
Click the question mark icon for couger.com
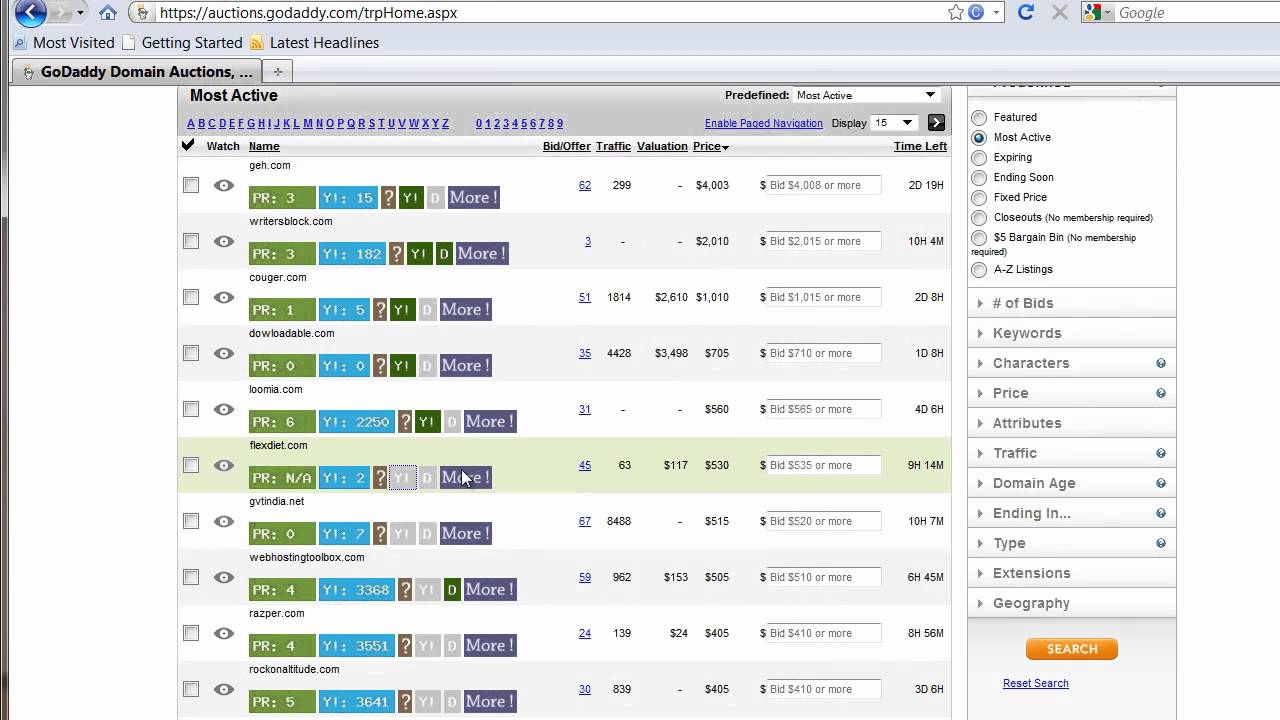380,309
